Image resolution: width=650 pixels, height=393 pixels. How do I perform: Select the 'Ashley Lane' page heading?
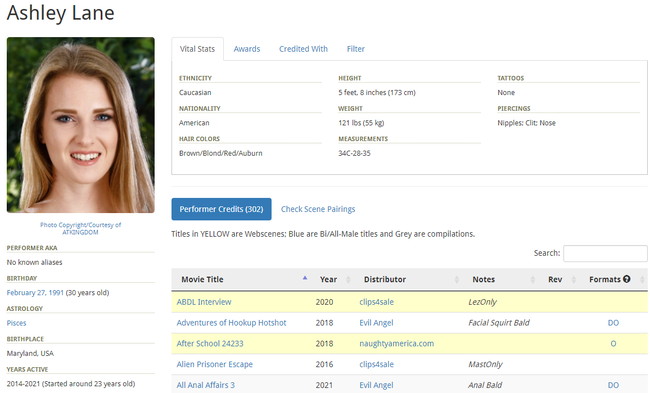[x=61, y=12]
